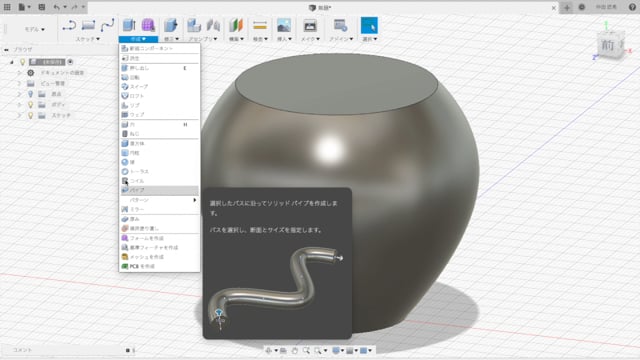This screenshot has width=640, height=360.
Task: Toggle visibility lightbulb for ボディ folder
Action: [30, 104]
